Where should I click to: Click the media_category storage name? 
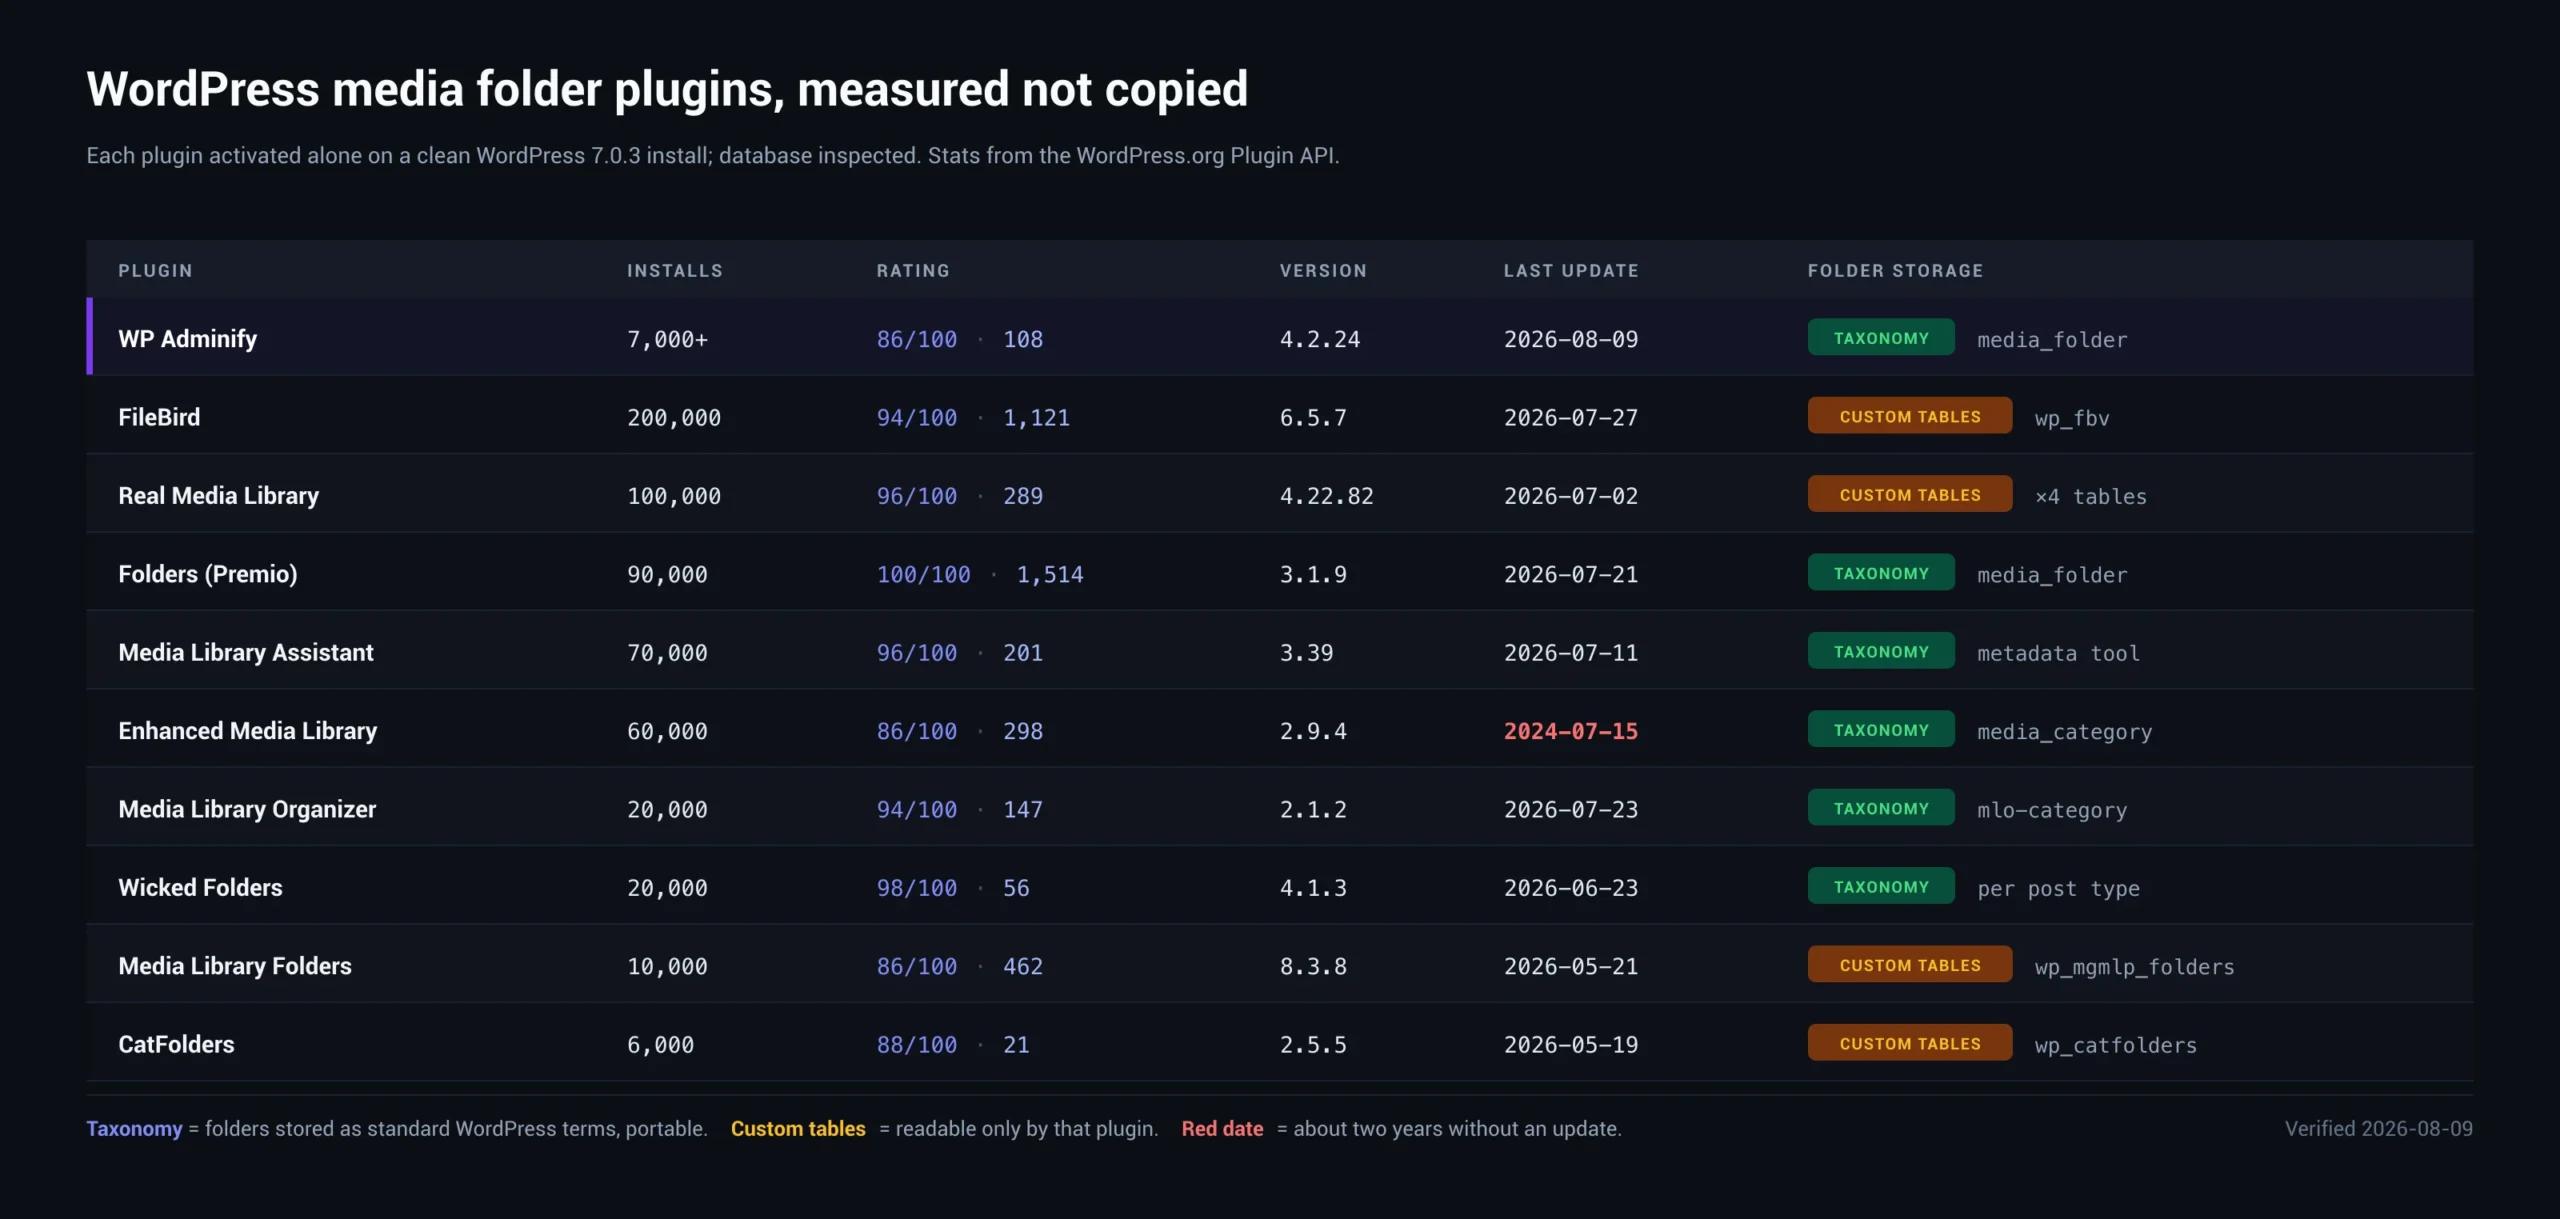click(x=2065, y=732)
